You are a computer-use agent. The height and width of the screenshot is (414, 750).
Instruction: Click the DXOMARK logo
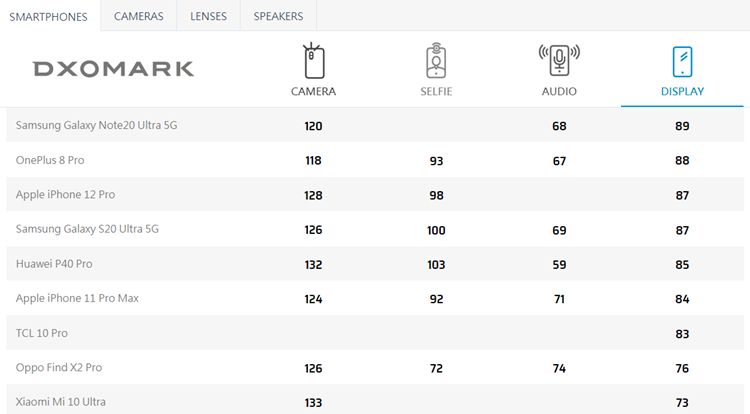coord(113,69)
